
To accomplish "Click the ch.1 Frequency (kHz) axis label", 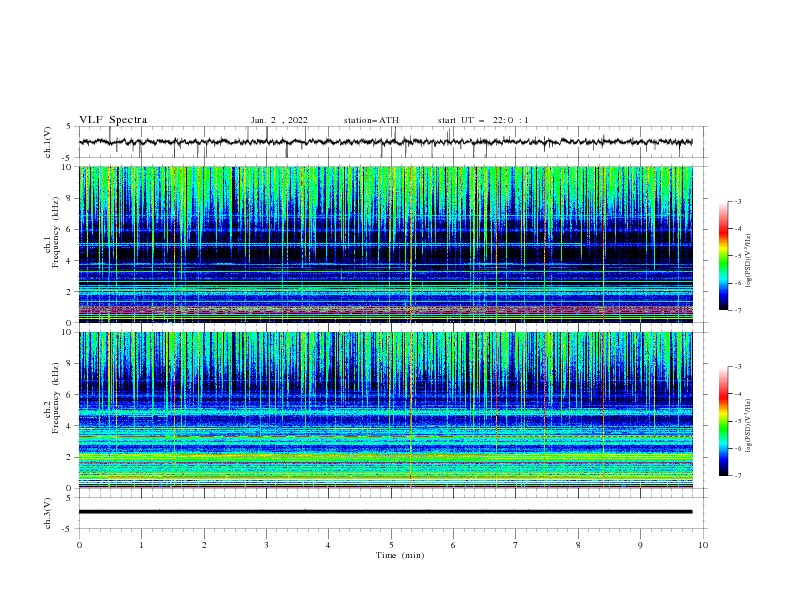I will point(52,232).
